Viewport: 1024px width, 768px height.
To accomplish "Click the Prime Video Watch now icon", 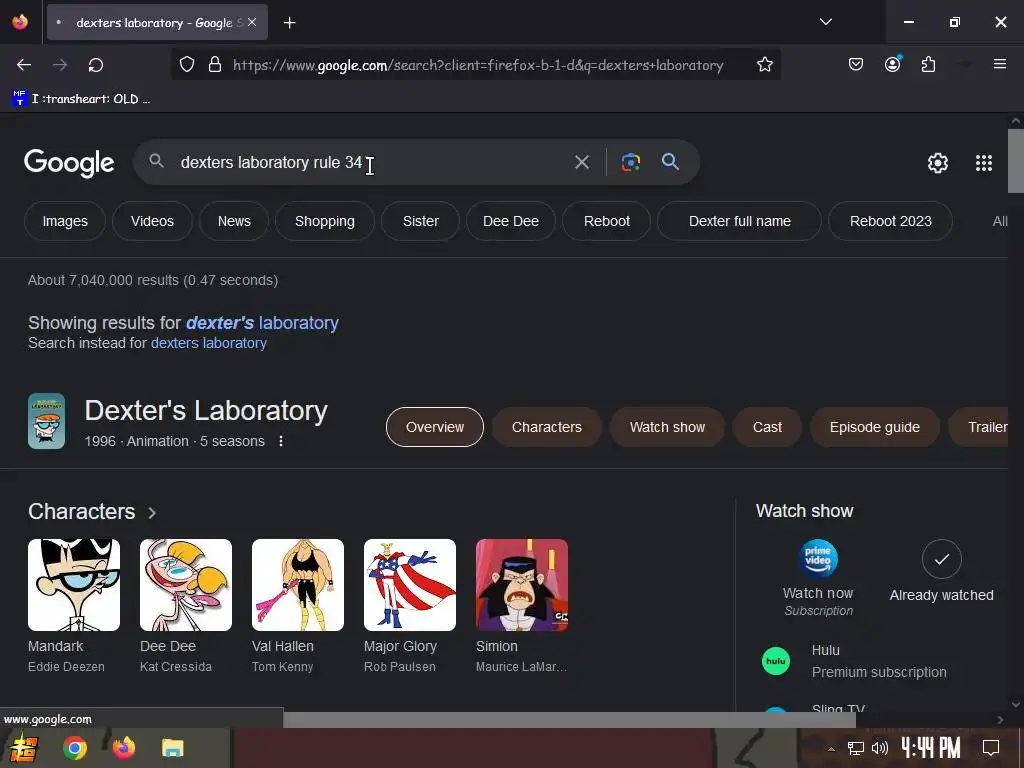I will click(818, 558).
